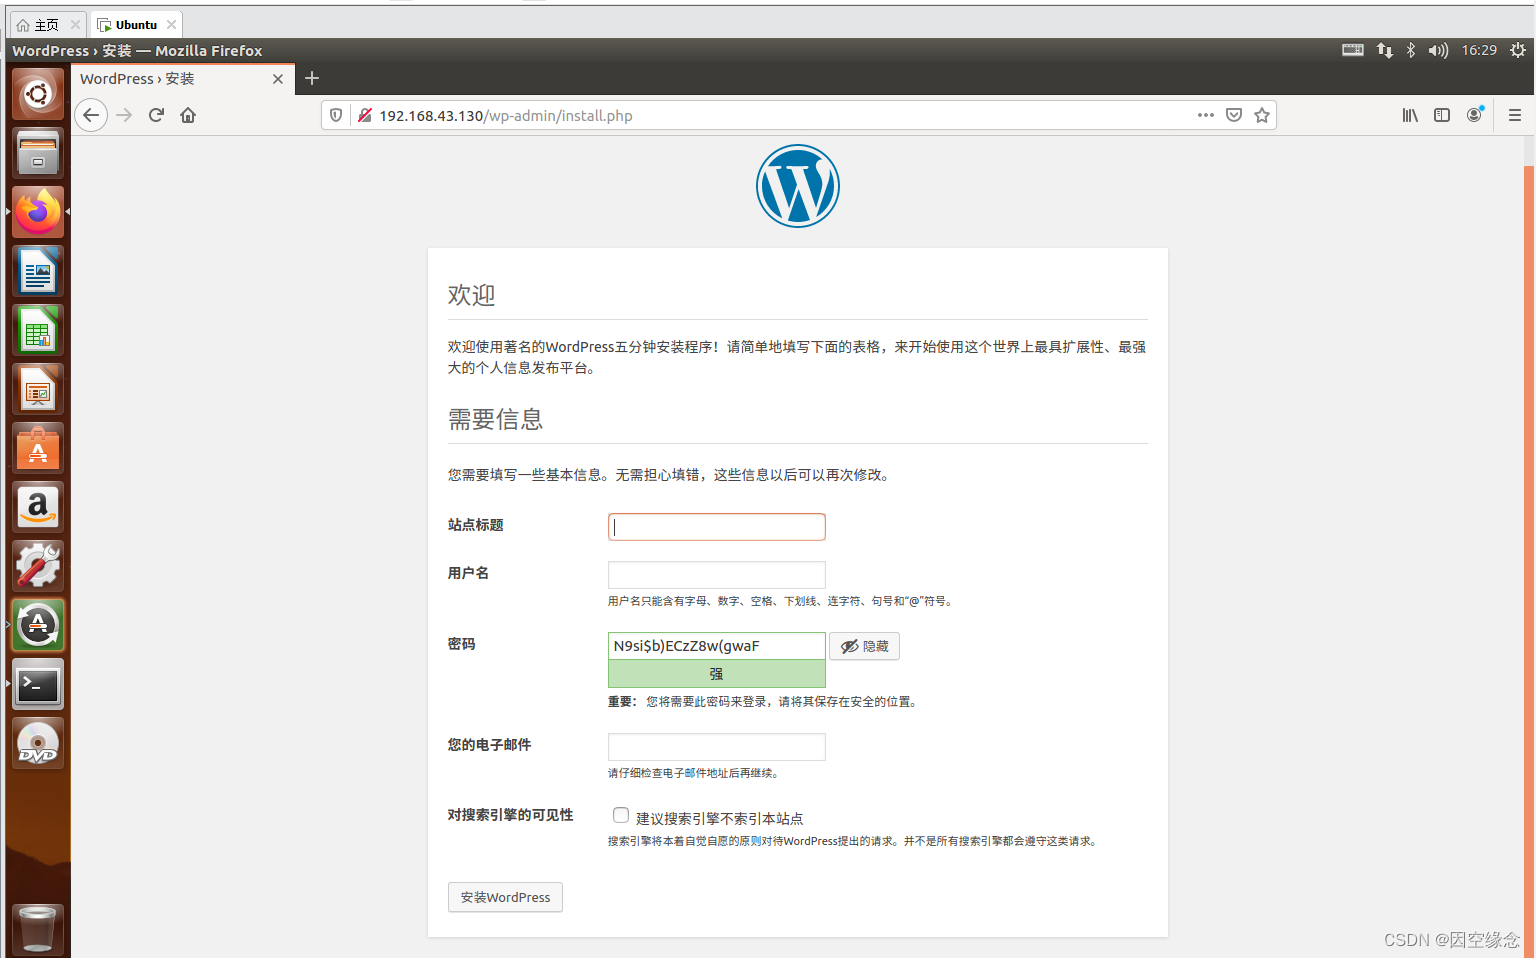Open the Firefox Library panel
1536x958 pixels.
[x=1409, y=115]
